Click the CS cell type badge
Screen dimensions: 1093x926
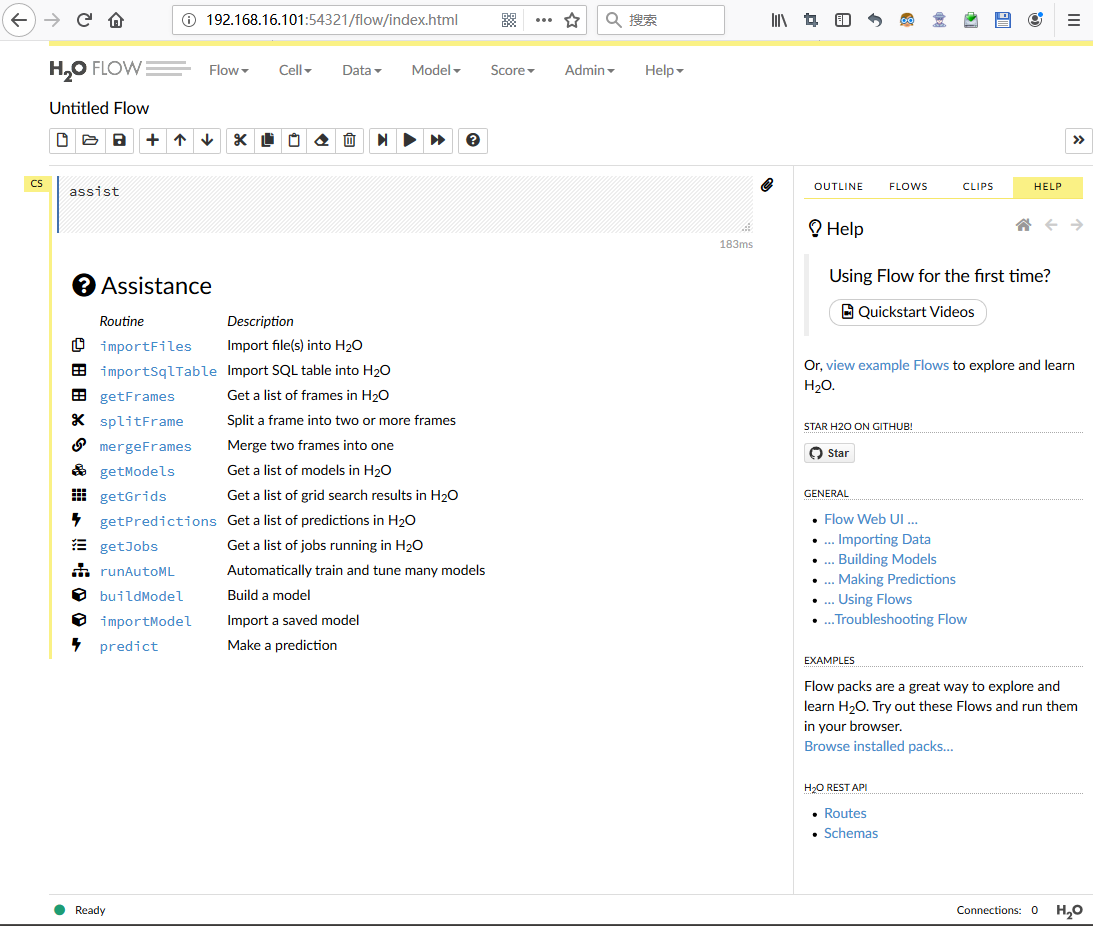click(x=36, y=183)
